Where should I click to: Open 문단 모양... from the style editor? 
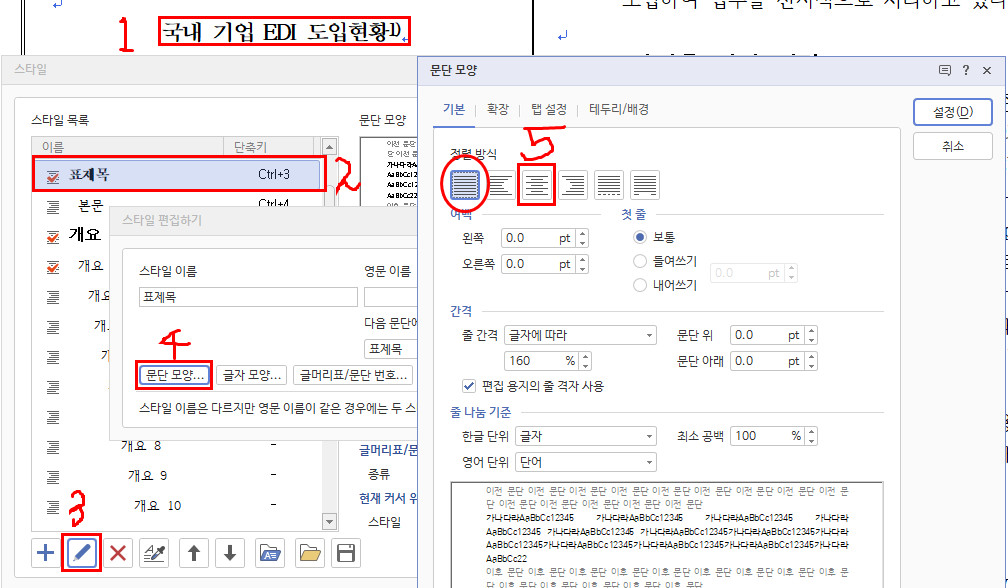coord(175,375)
